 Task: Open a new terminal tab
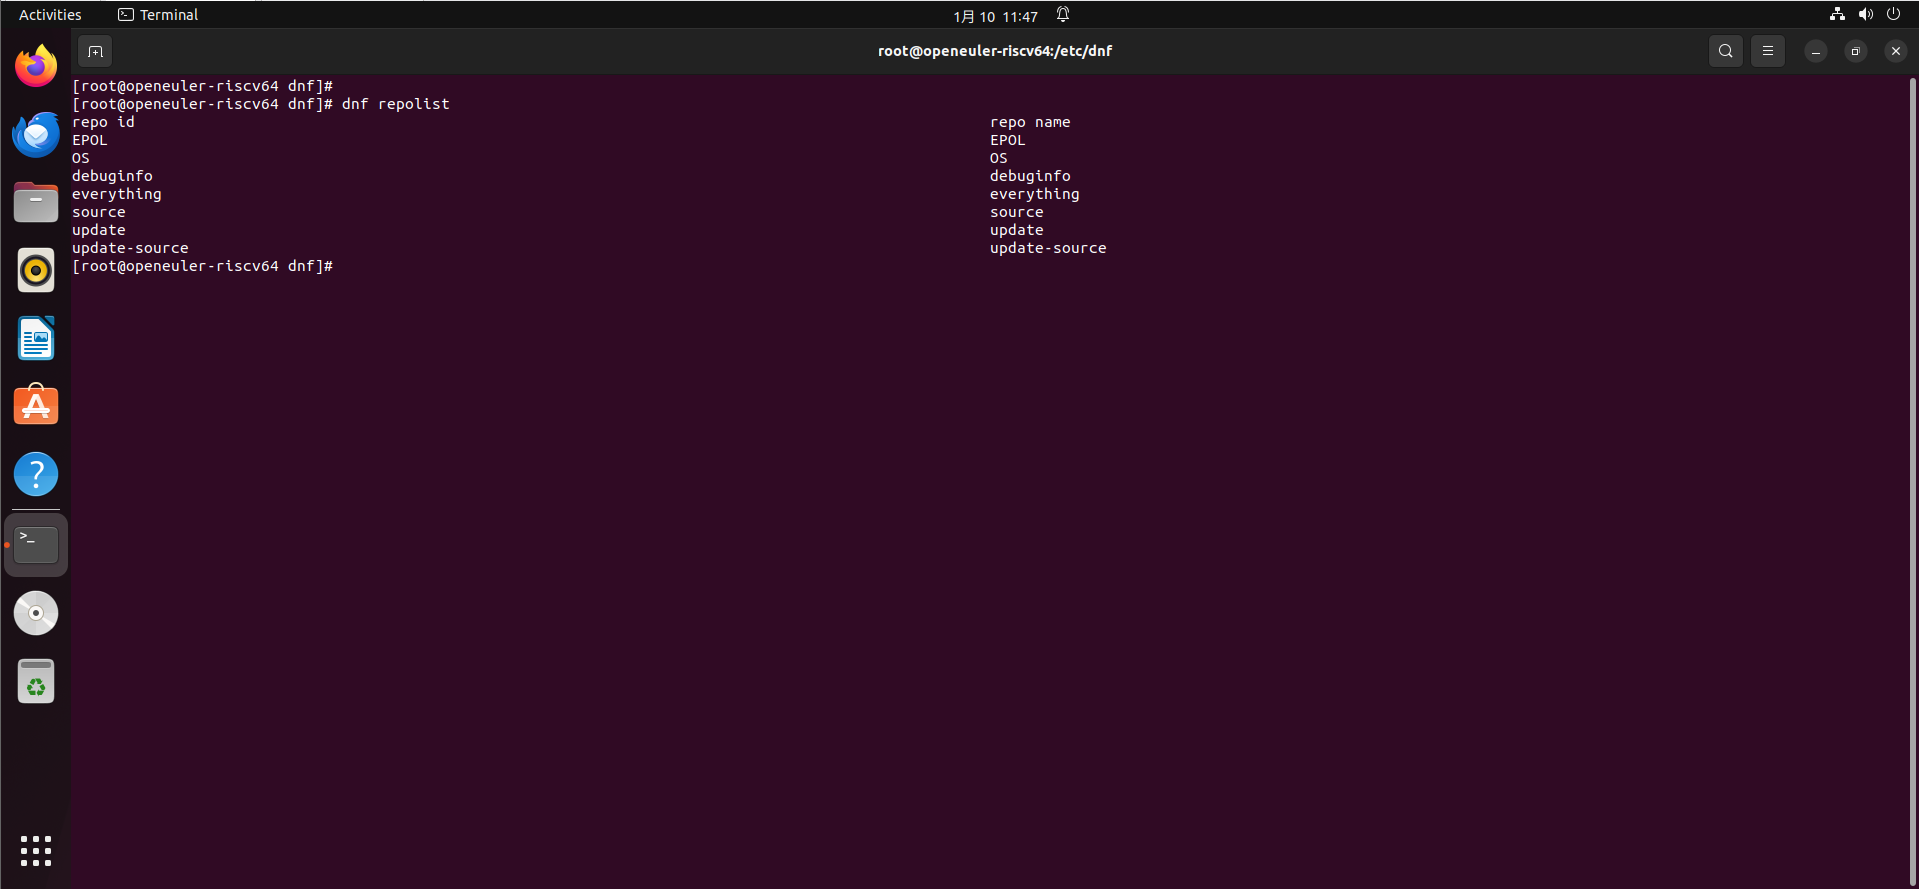coord(95,51)
